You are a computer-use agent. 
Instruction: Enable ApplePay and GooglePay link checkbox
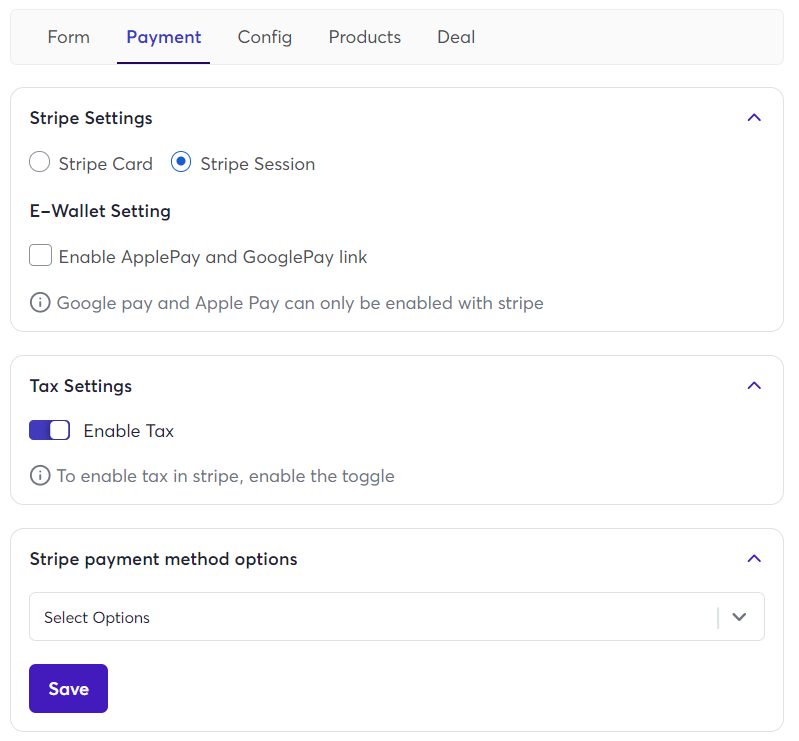coord(40,255)
